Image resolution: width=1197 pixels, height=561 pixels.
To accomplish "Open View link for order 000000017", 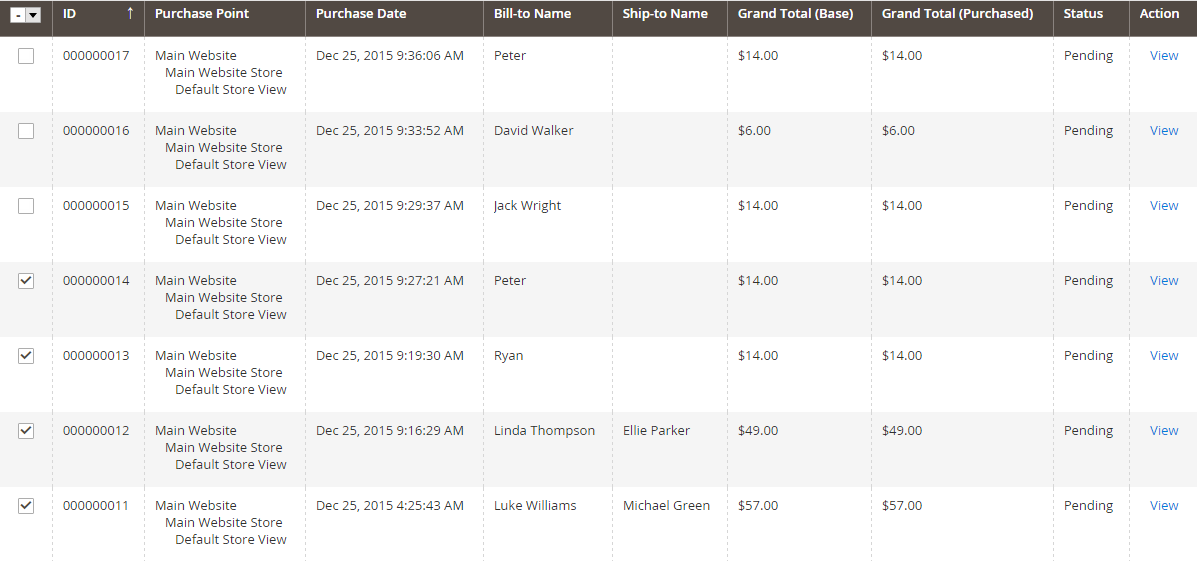I will click(1164, 56).
